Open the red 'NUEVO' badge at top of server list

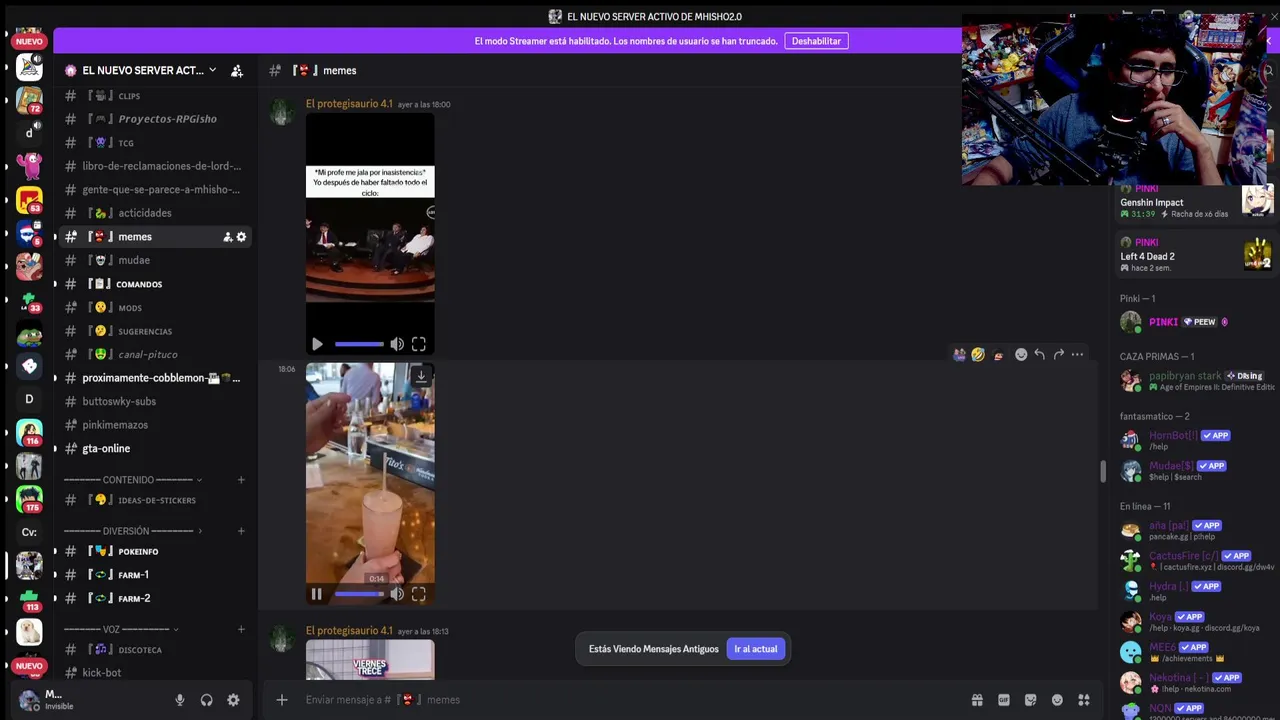pyautogui.click(x=29, y=41)
